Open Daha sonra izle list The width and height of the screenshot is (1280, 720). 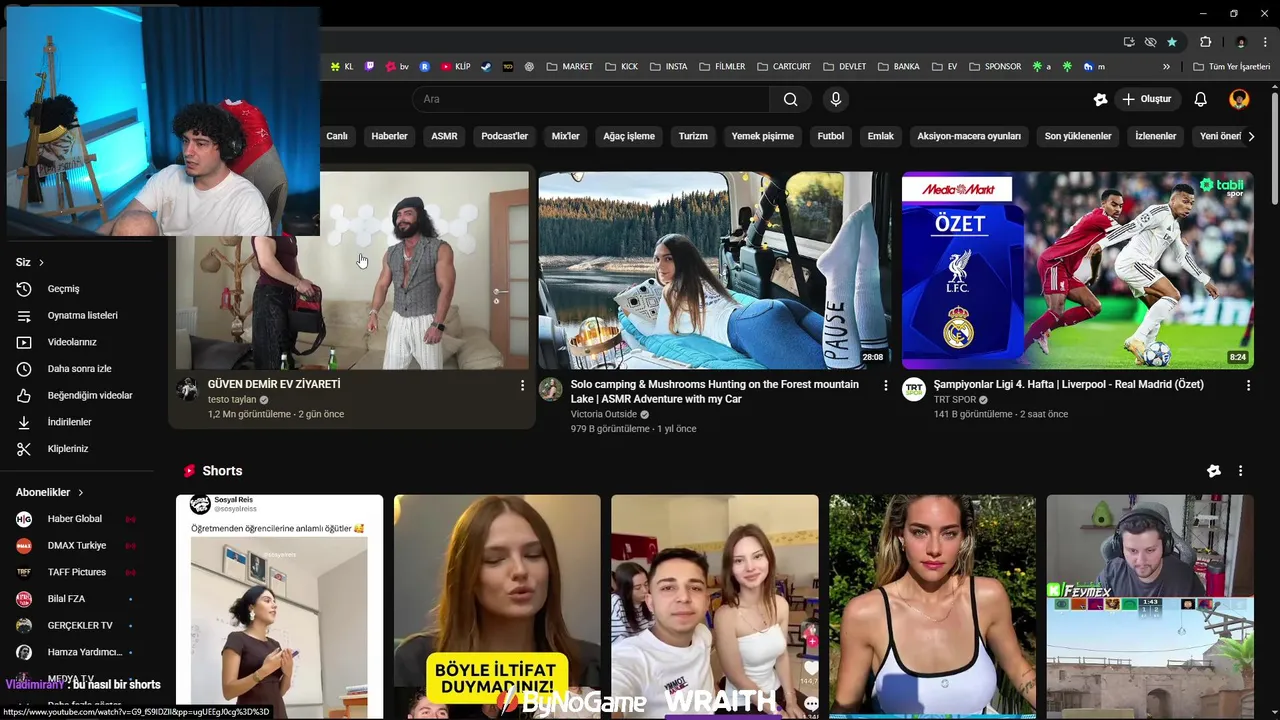(x=80, y=369)
